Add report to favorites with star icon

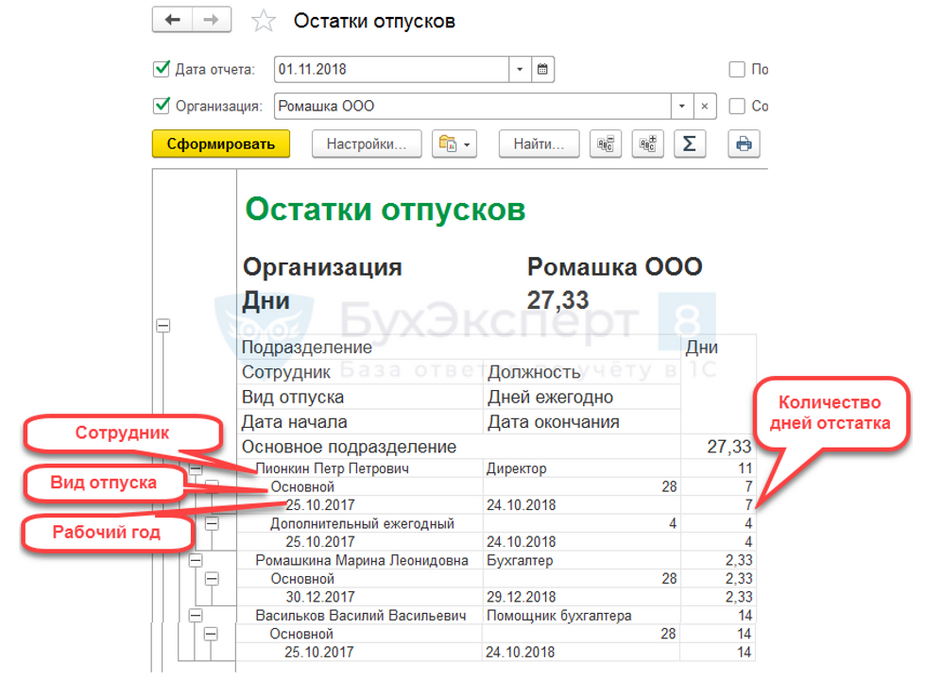(262, 21)
